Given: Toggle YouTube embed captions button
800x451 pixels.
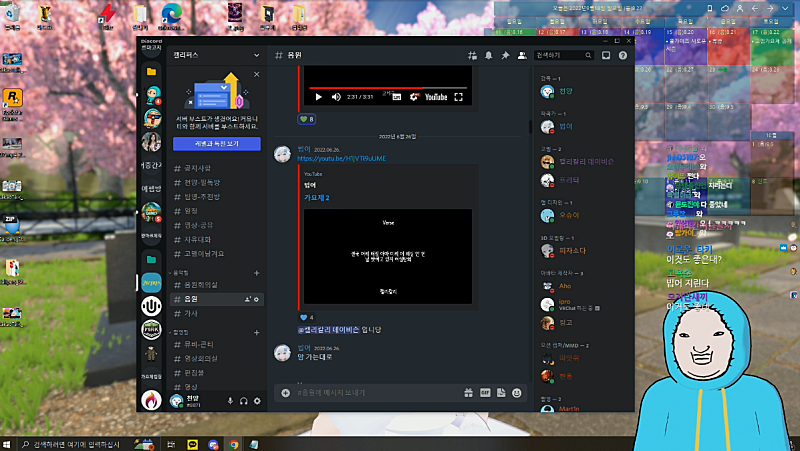Looking at the screenshot, I should 397,97.
